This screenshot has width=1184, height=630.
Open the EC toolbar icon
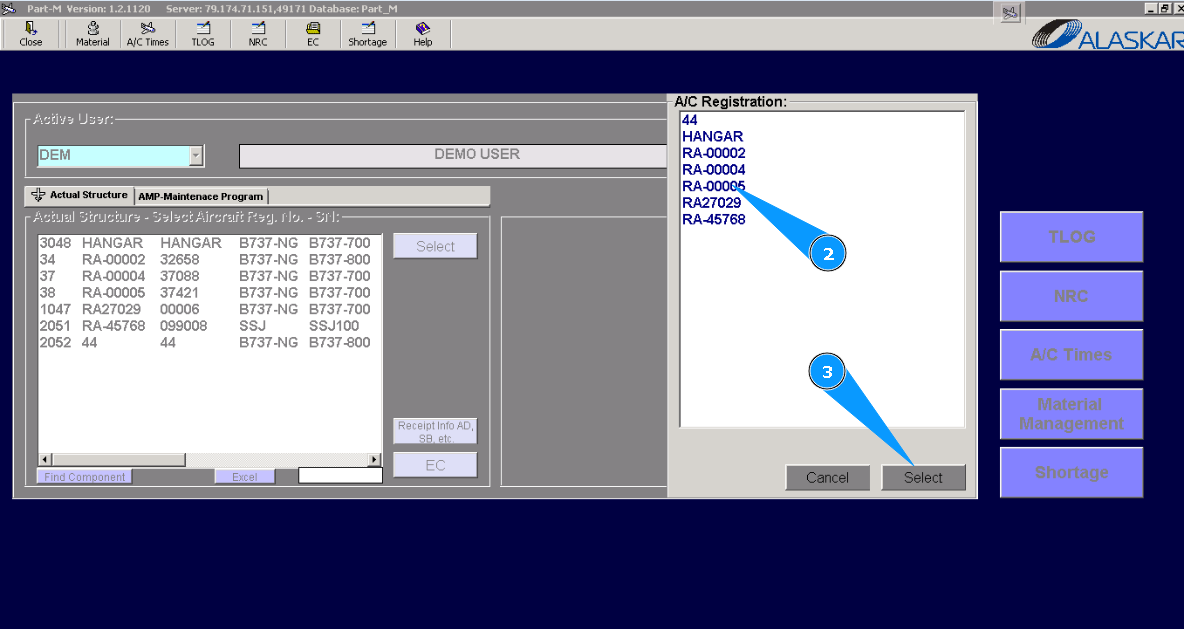pyautogui.click(x=313, y=34)
